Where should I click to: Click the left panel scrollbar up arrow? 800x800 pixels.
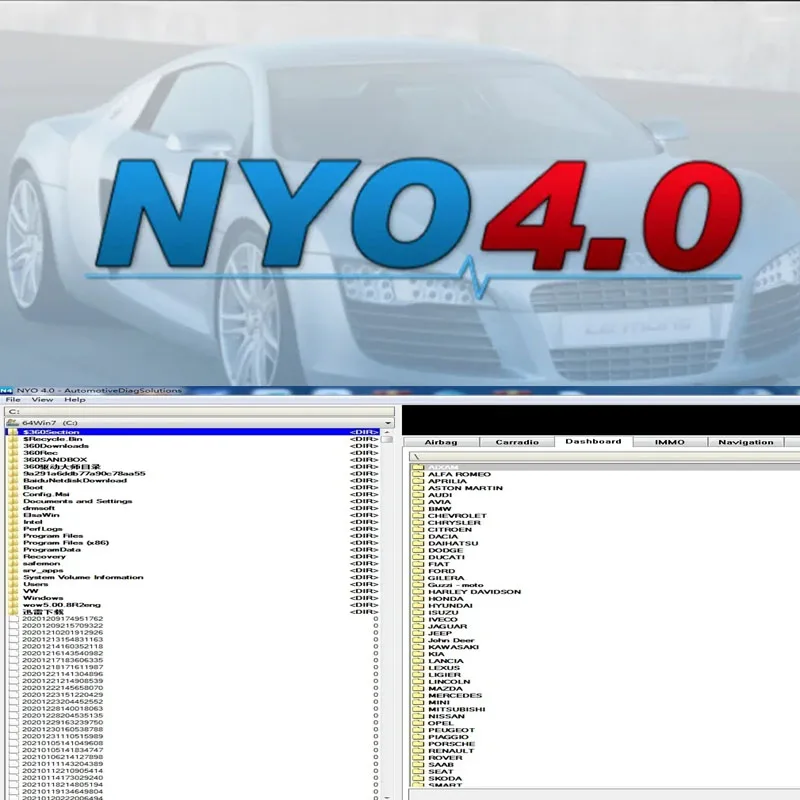click(387, 432)
